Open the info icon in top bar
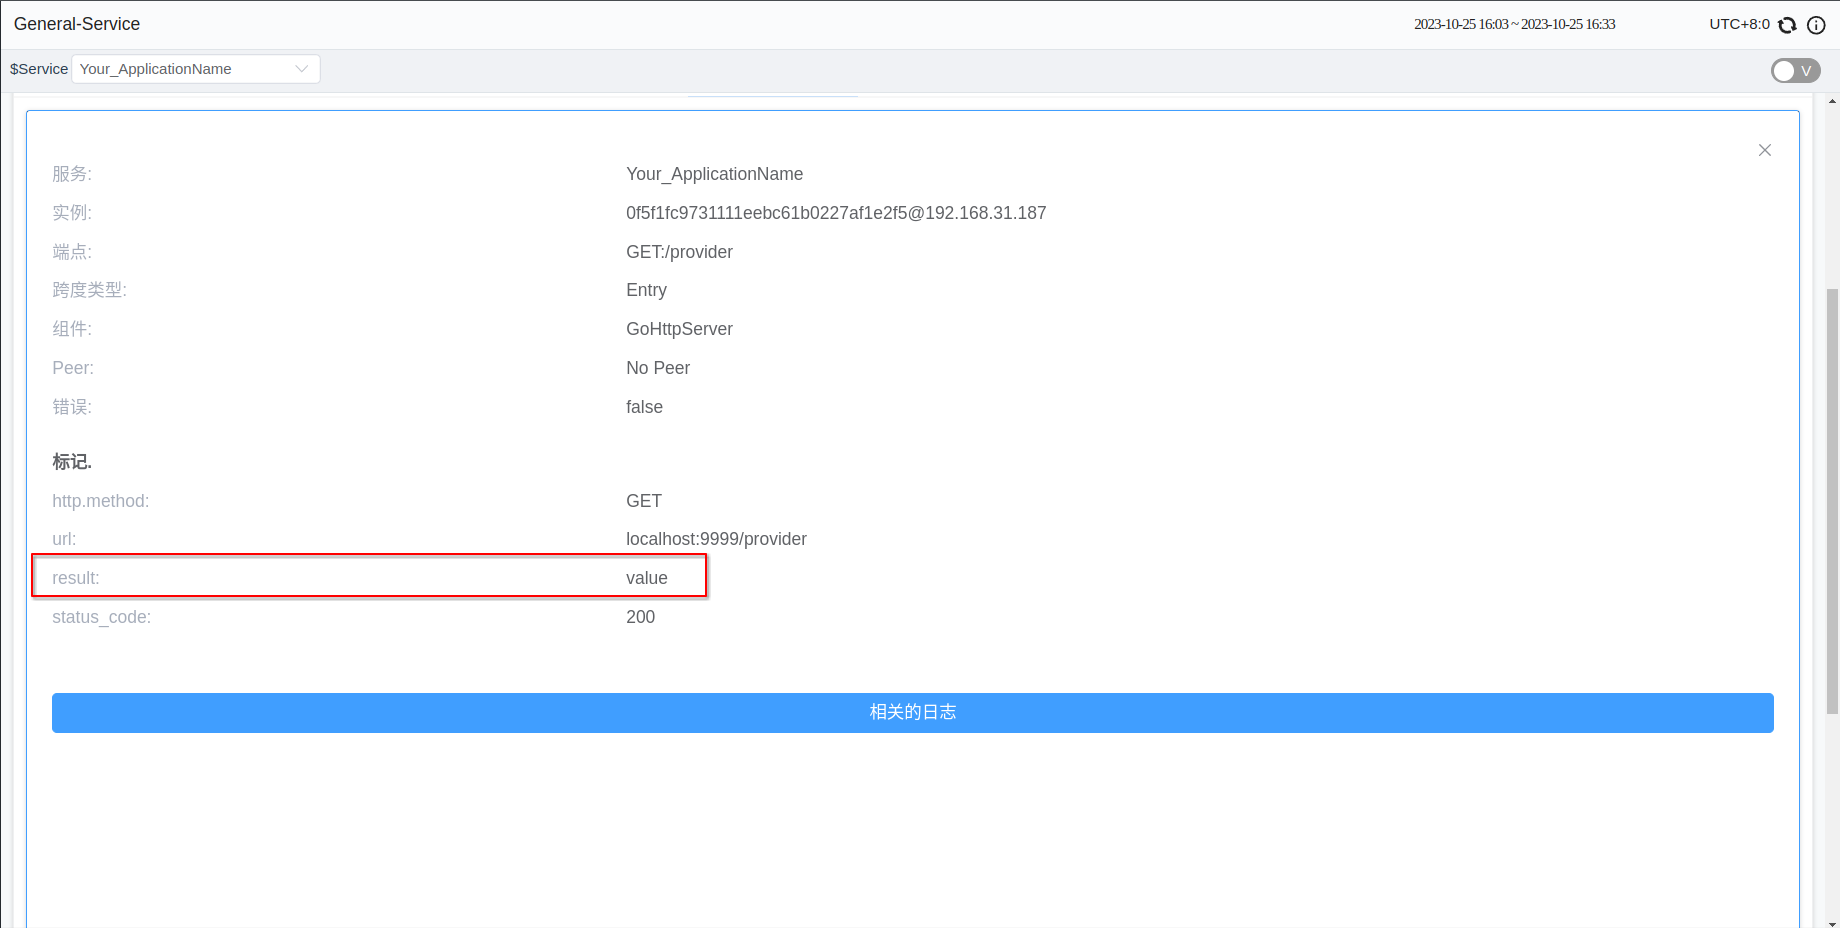The image size is (1840, 928). [1816, 25]
